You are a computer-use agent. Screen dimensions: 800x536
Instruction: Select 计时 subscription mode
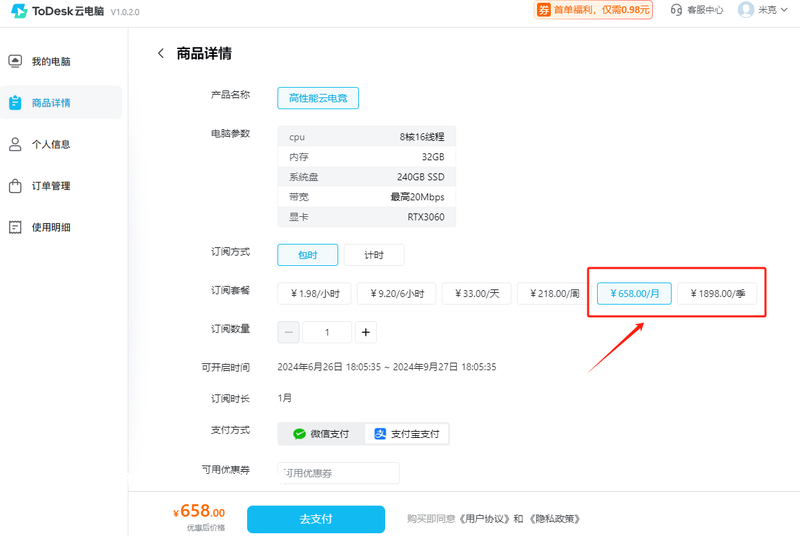tap(374, 255)
